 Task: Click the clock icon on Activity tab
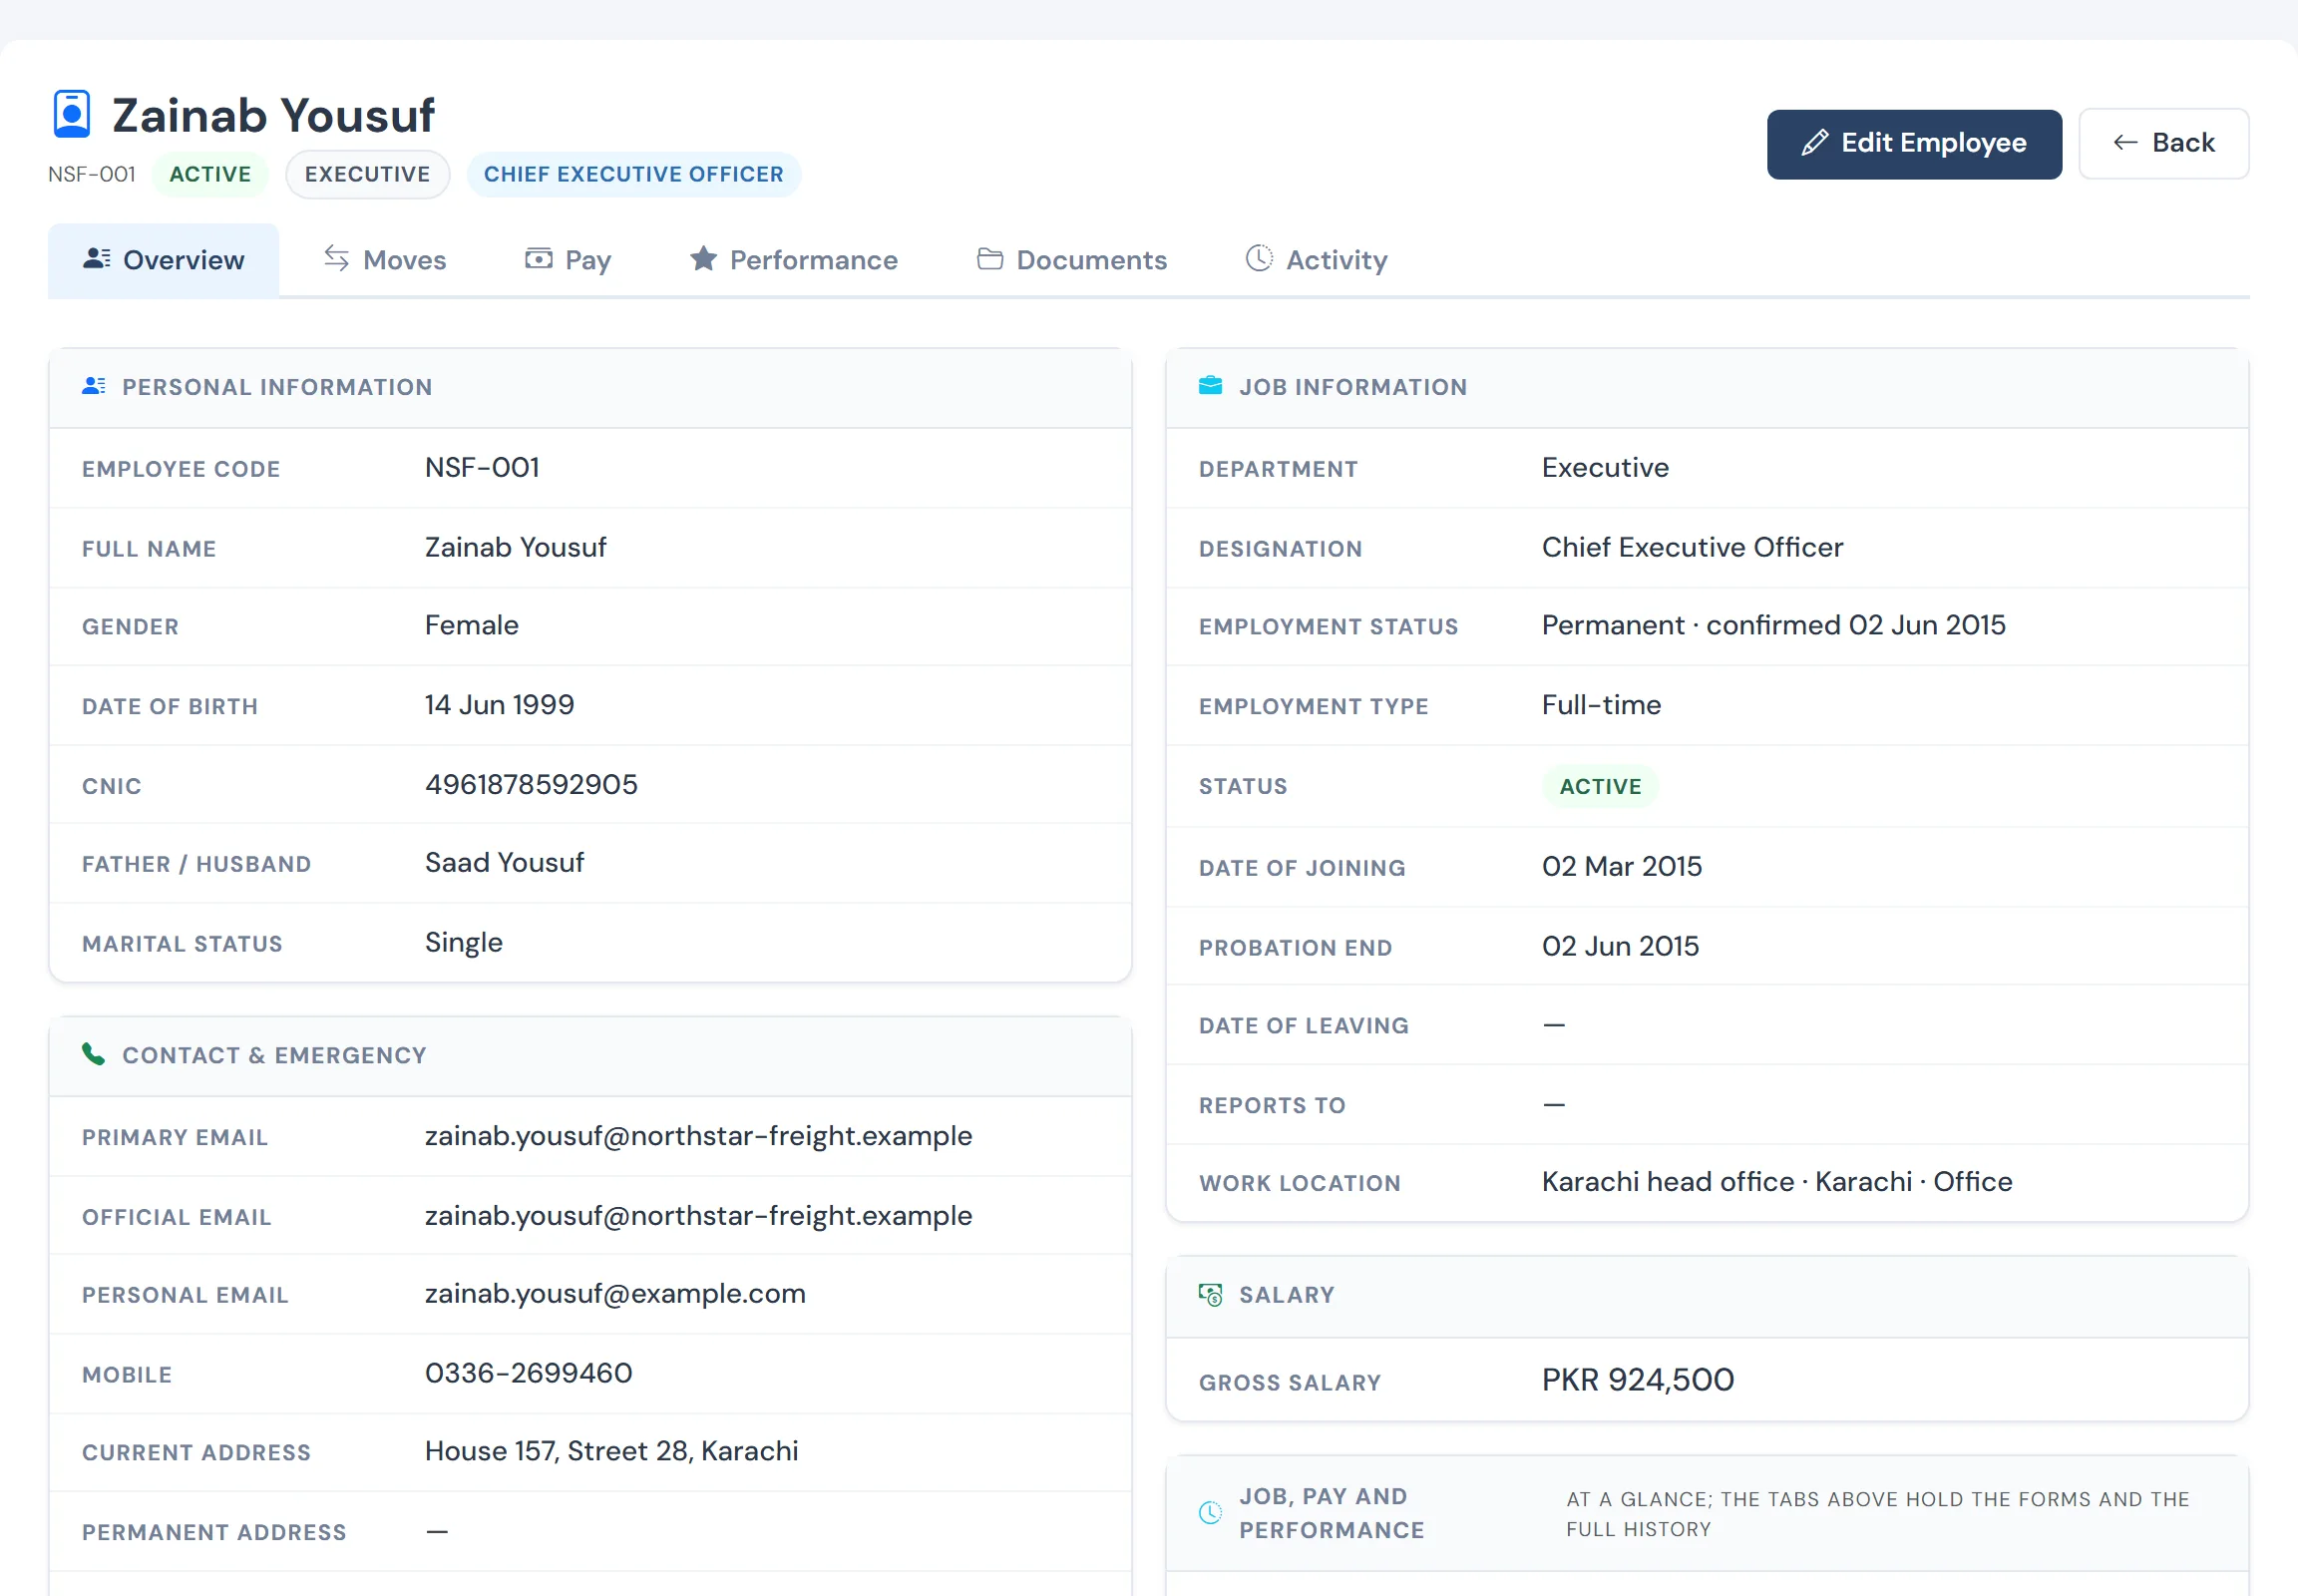click(x=1259, y=258)
